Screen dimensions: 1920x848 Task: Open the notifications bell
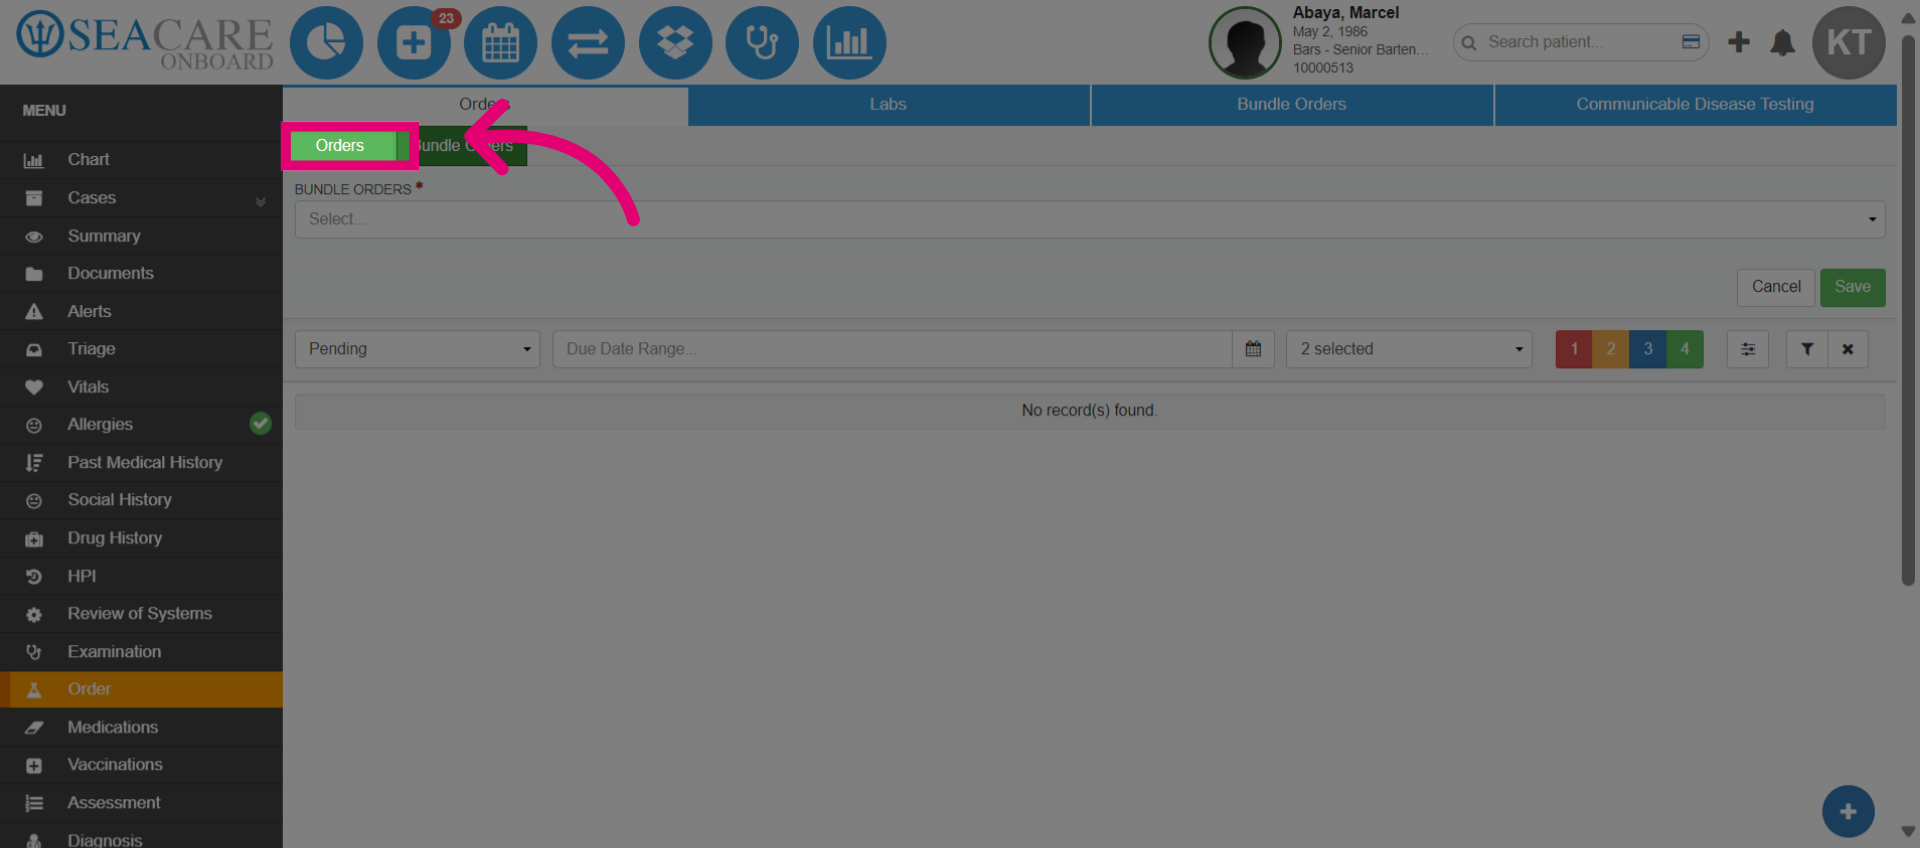[x=1782, y=42]
